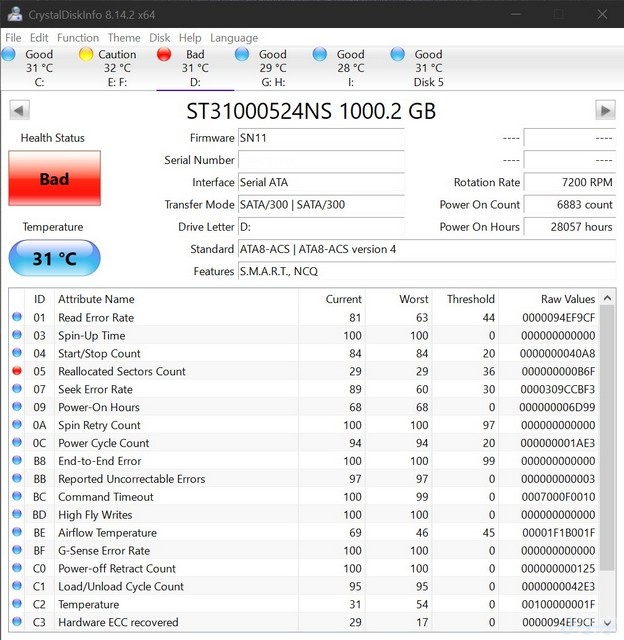Open the Function menu
The width and height of the screenshot is (624, 640).
[78, 37]
